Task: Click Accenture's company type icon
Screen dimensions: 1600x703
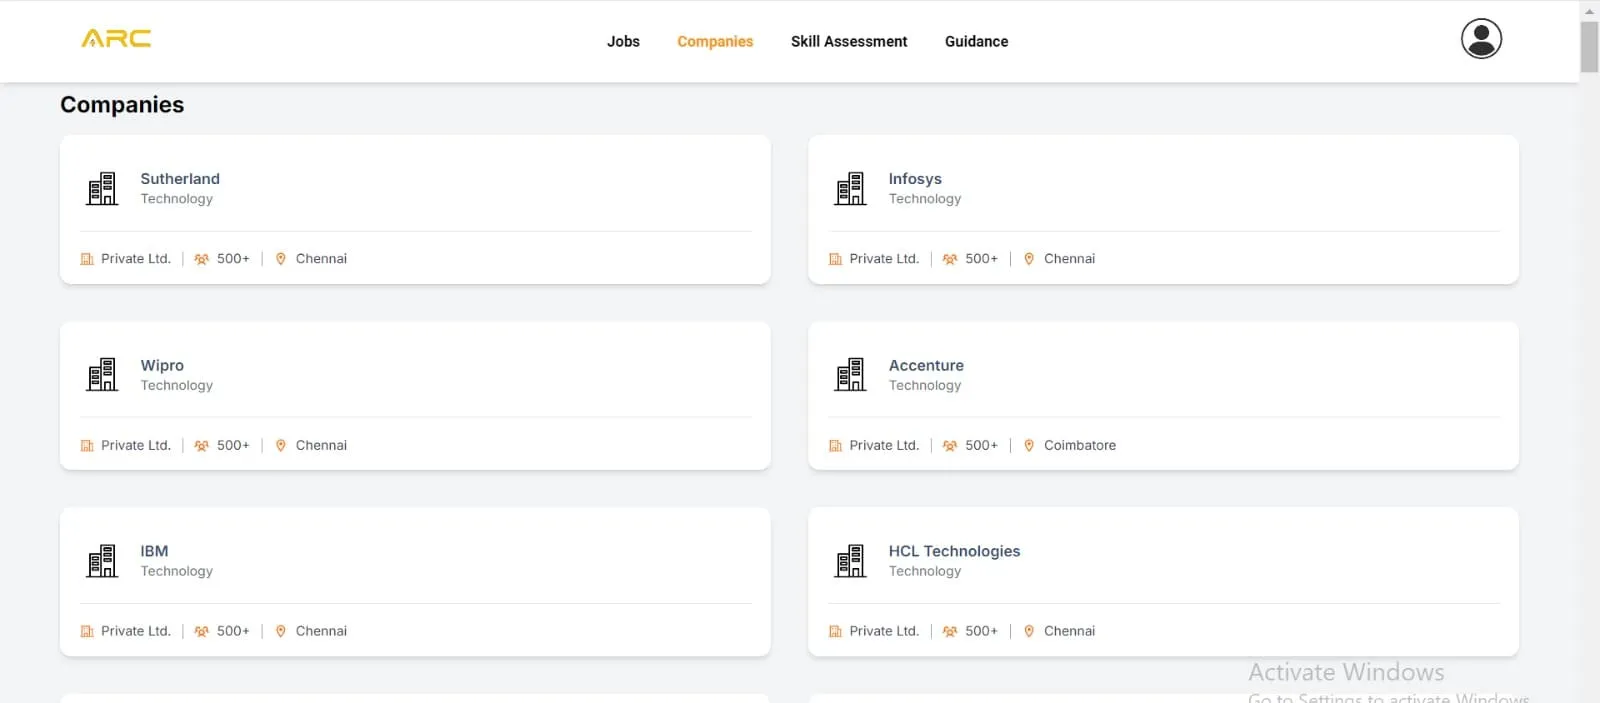Action: [x=835, y=446]
